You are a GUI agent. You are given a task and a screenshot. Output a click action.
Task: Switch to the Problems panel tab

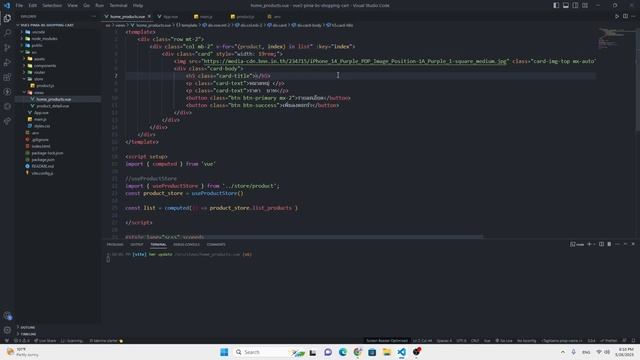coord(115,244)
